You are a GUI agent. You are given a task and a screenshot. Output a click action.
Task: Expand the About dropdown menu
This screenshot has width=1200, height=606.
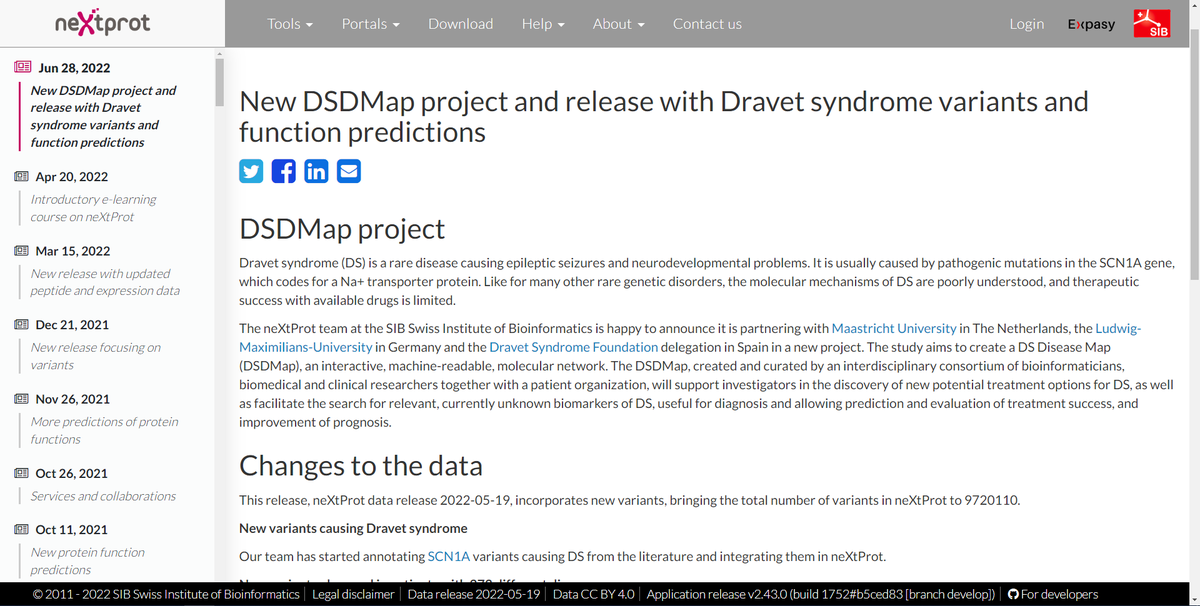pyautogui.click(x=619, y=23)
